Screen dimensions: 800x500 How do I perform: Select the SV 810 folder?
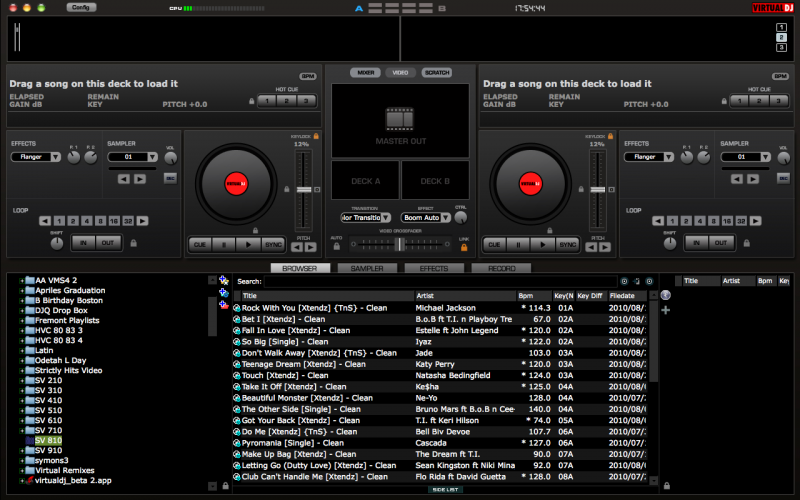[x=48, y=441]
